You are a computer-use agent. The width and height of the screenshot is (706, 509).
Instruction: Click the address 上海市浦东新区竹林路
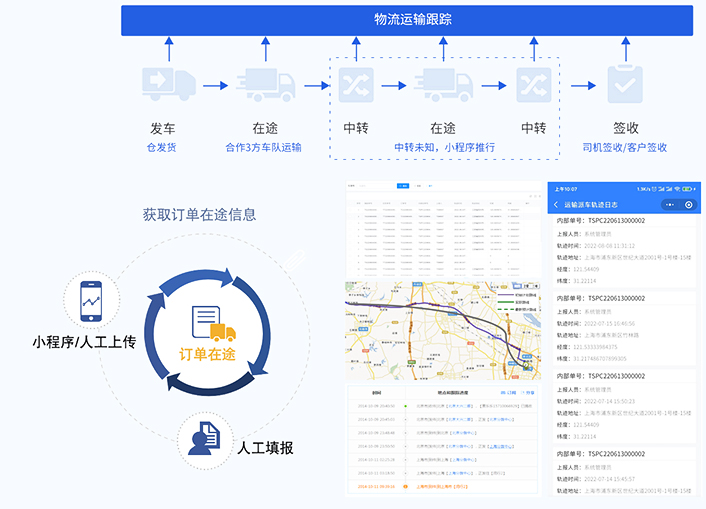pyautogui.click(x=611, y=335)
